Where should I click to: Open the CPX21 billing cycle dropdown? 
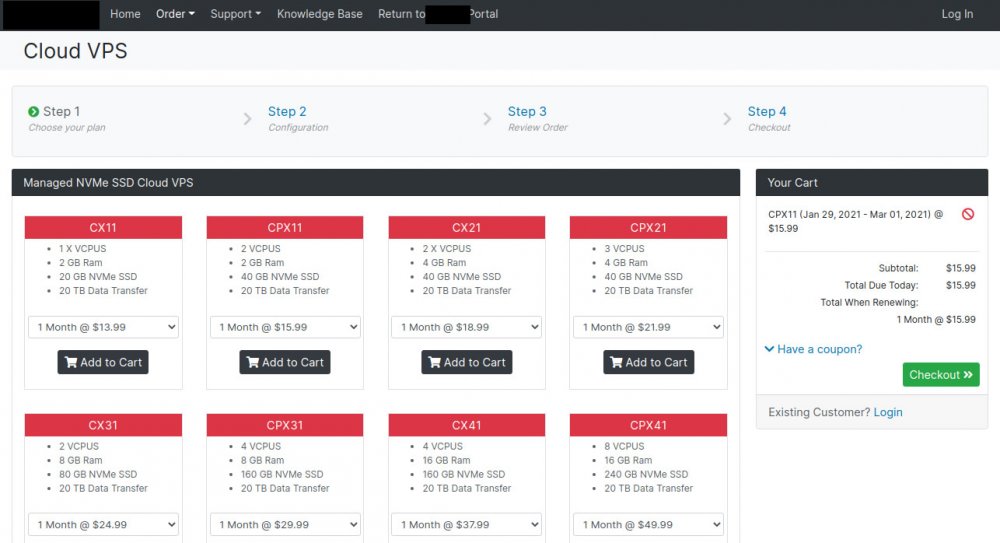click(649, 327)
